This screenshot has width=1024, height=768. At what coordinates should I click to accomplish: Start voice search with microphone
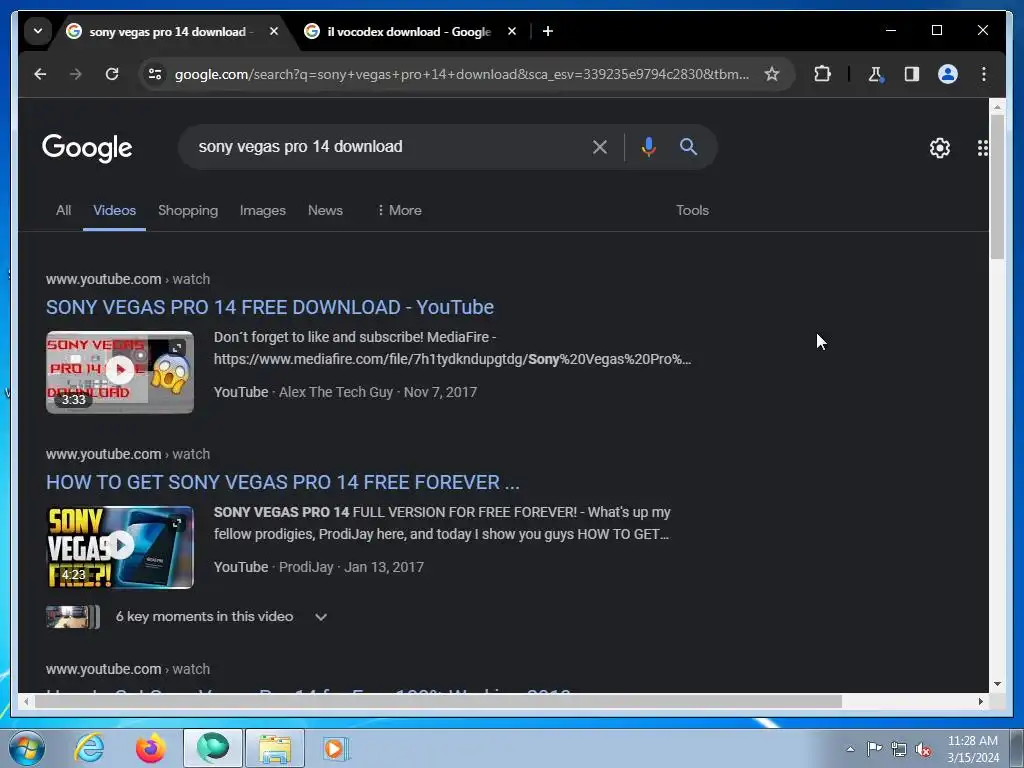648,147
